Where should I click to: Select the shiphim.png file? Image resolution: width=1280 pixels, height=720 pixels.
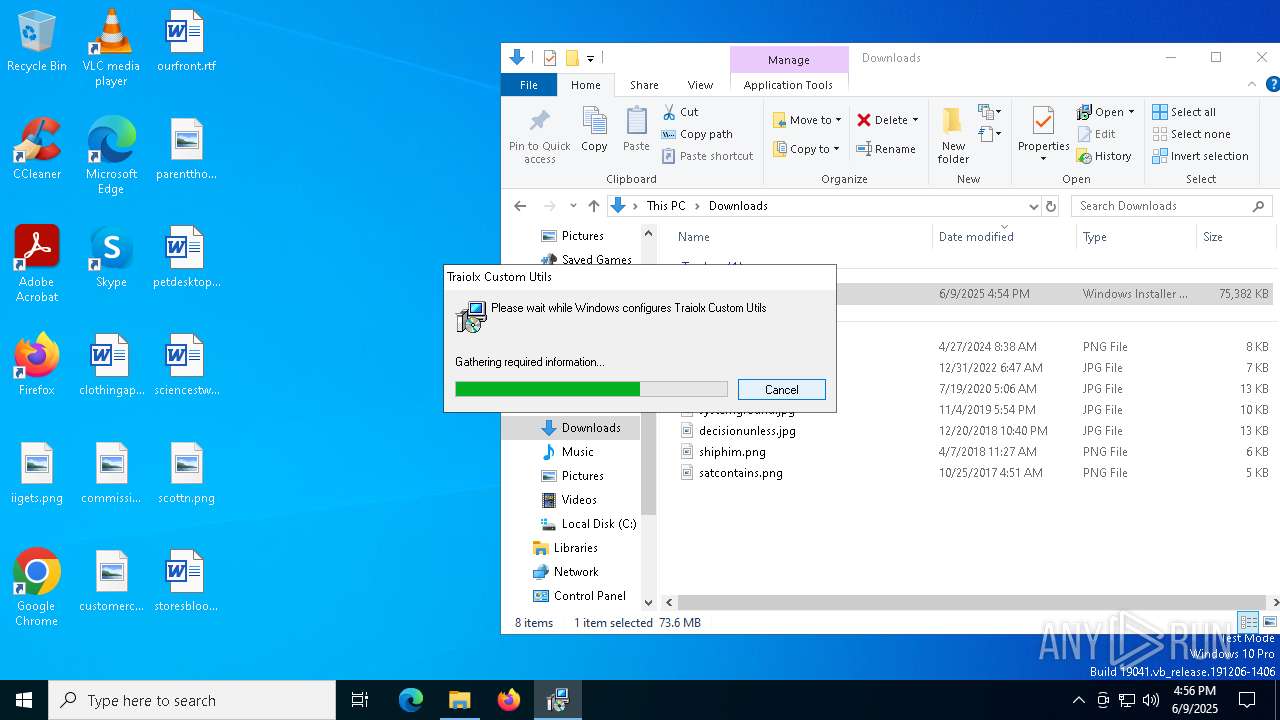coord(732,452)
